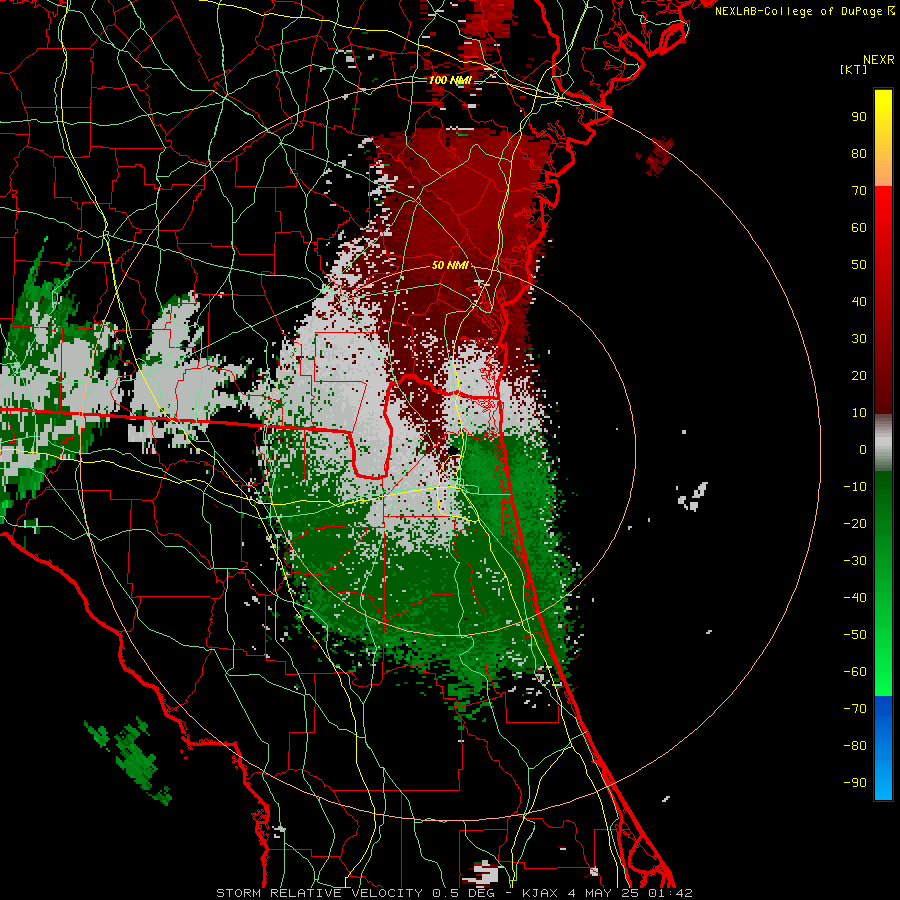Click the NEXR label above the color scale
This screenshot has height=900, width=900.
(x=879, y=60)
